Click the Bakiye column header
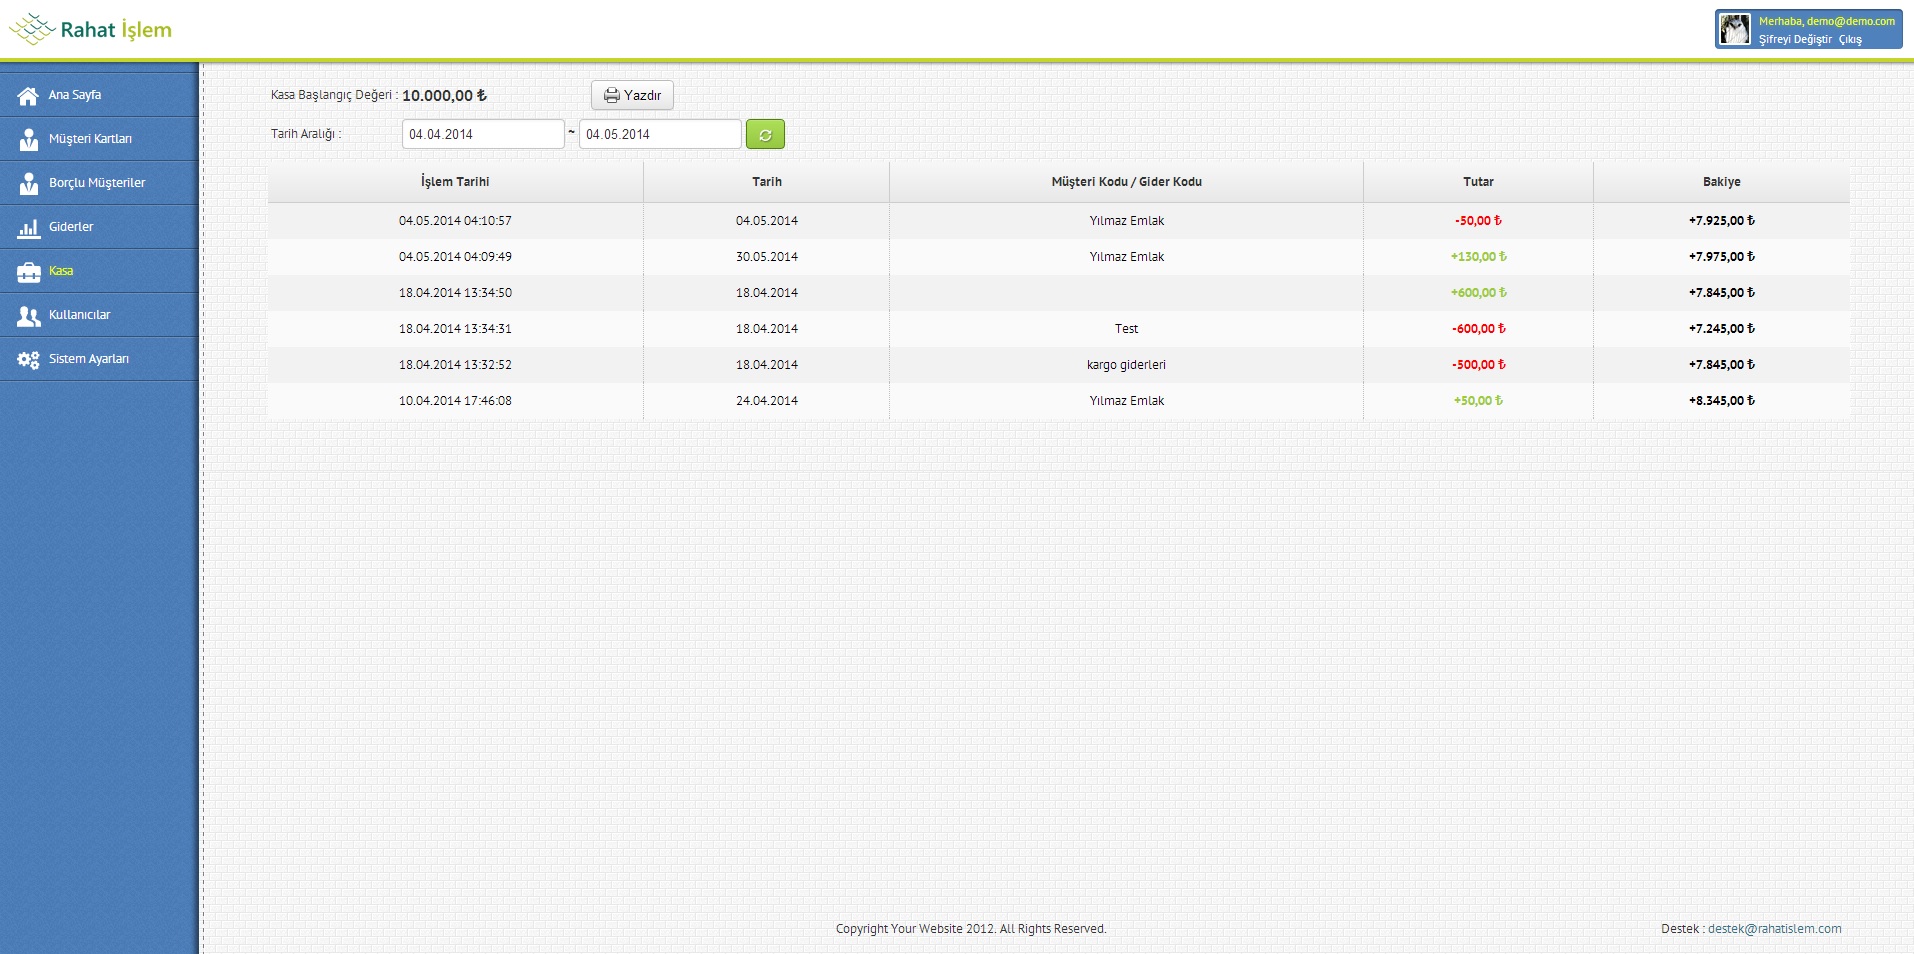 [x=1721, y=182]
